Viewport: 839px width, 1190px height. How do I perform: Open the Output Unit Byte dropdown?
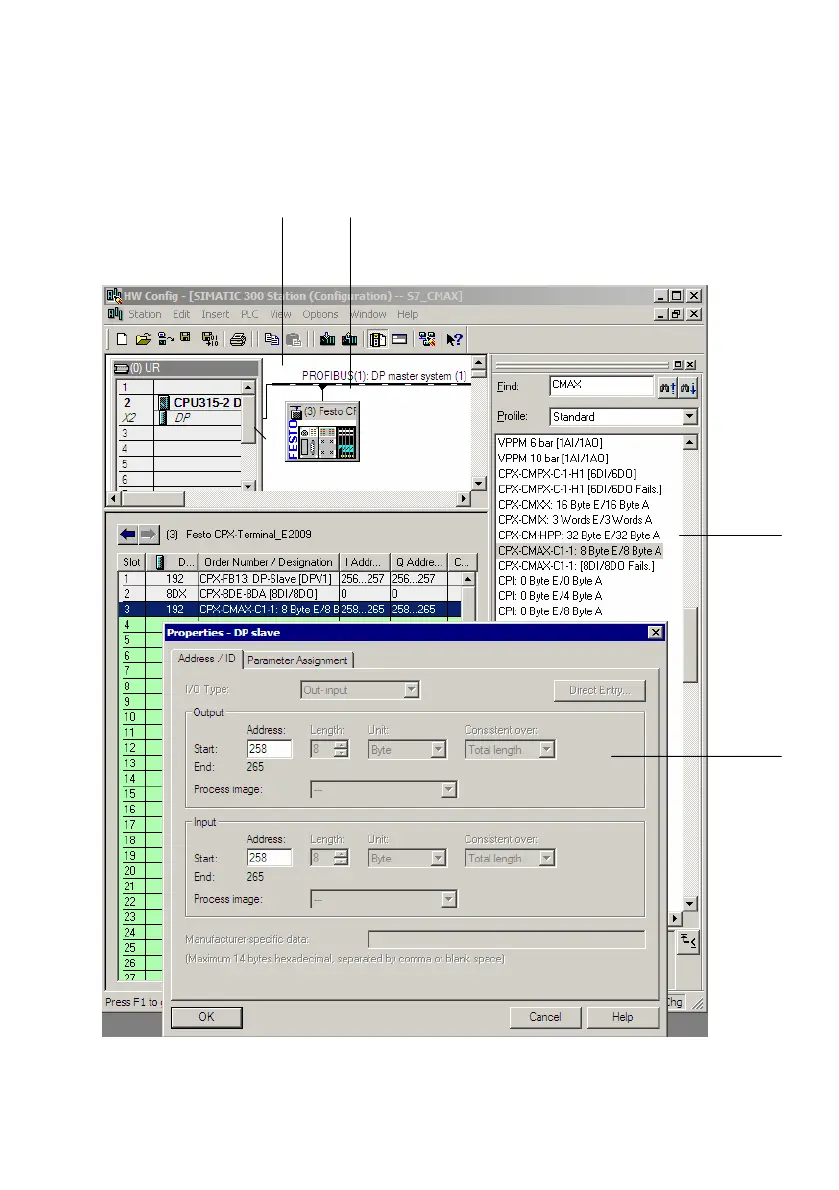[438, 750]
